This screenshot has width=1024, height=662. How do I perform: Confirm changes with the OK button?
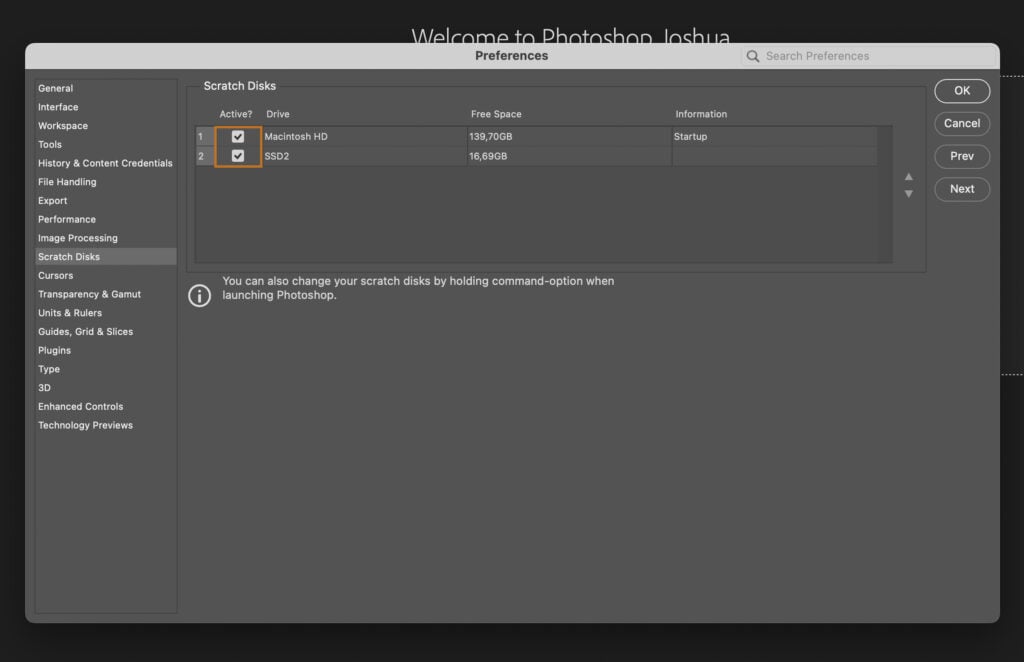pos(961,90)
